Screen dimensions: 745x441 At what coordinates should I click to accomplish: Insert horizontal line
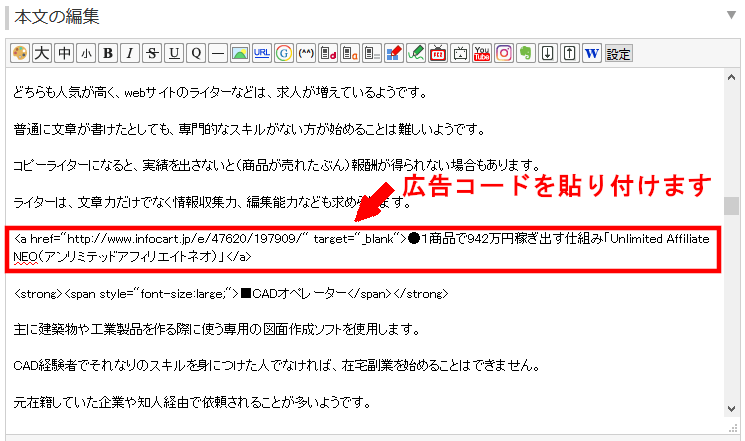[x=218, y=53]
